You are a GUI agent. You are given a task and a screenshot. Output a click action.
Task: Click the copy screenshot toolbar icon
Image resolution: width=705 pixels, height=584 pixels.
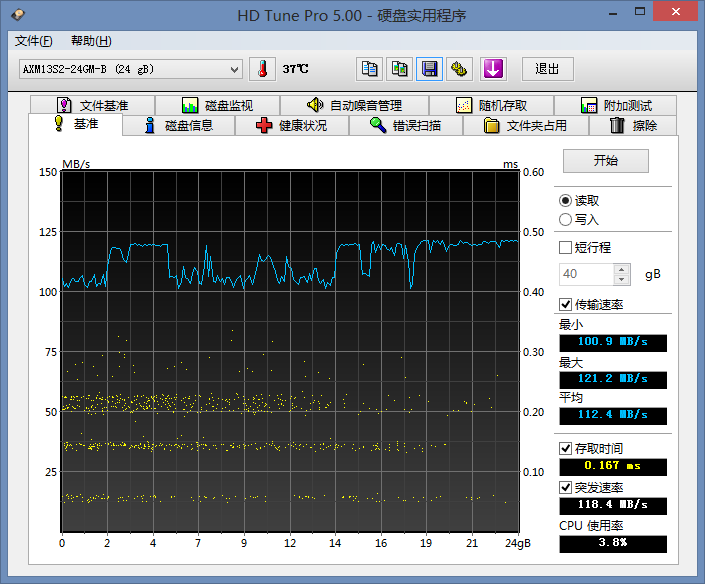coord(399,69)
